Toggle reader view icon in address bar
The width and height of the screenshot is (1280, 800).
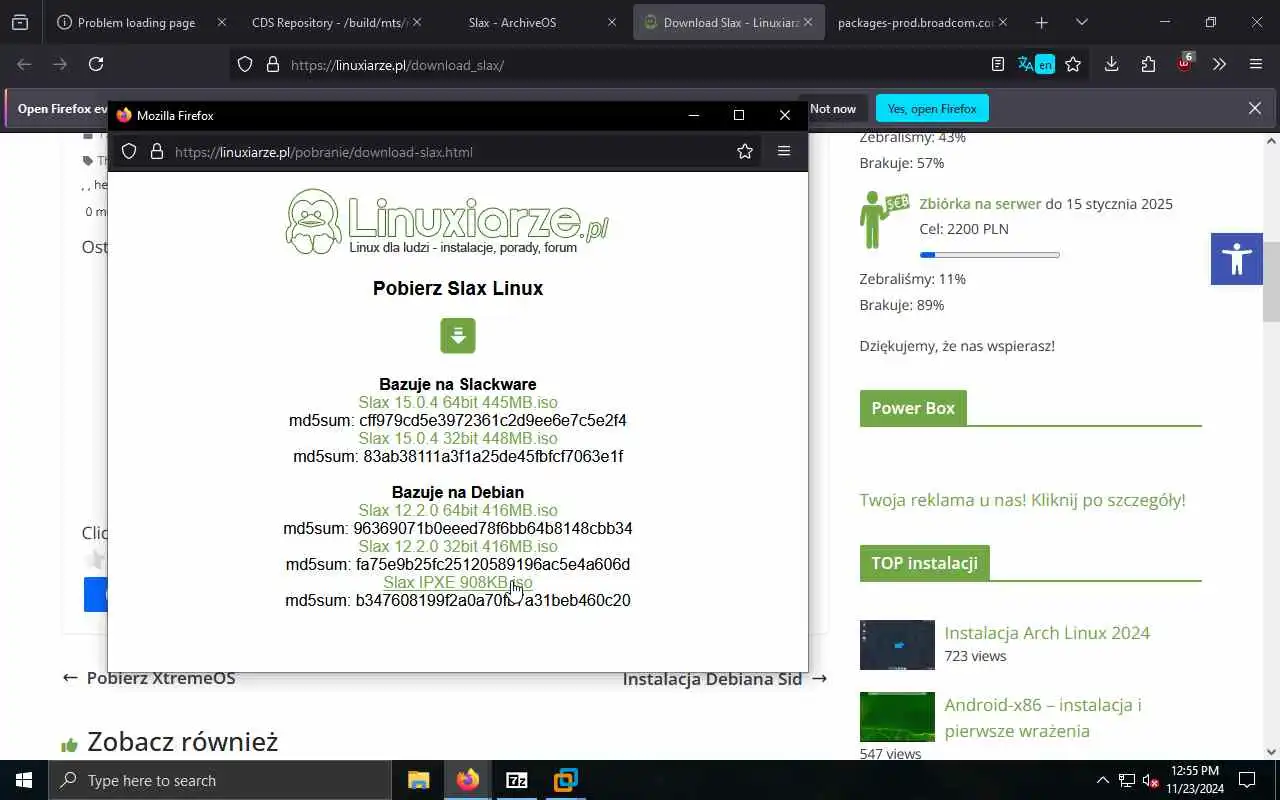point(997,64)
